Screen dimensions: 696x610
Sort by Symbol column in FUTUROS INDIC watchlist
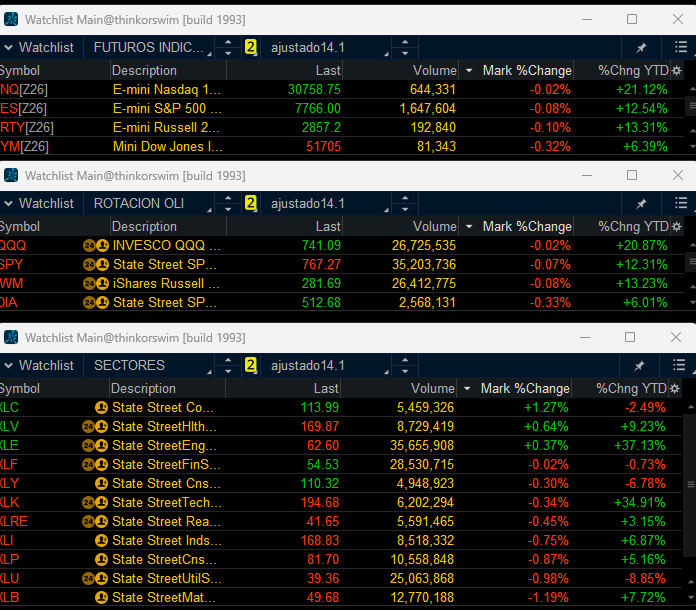pyautogui.click(x=20, y=71)
